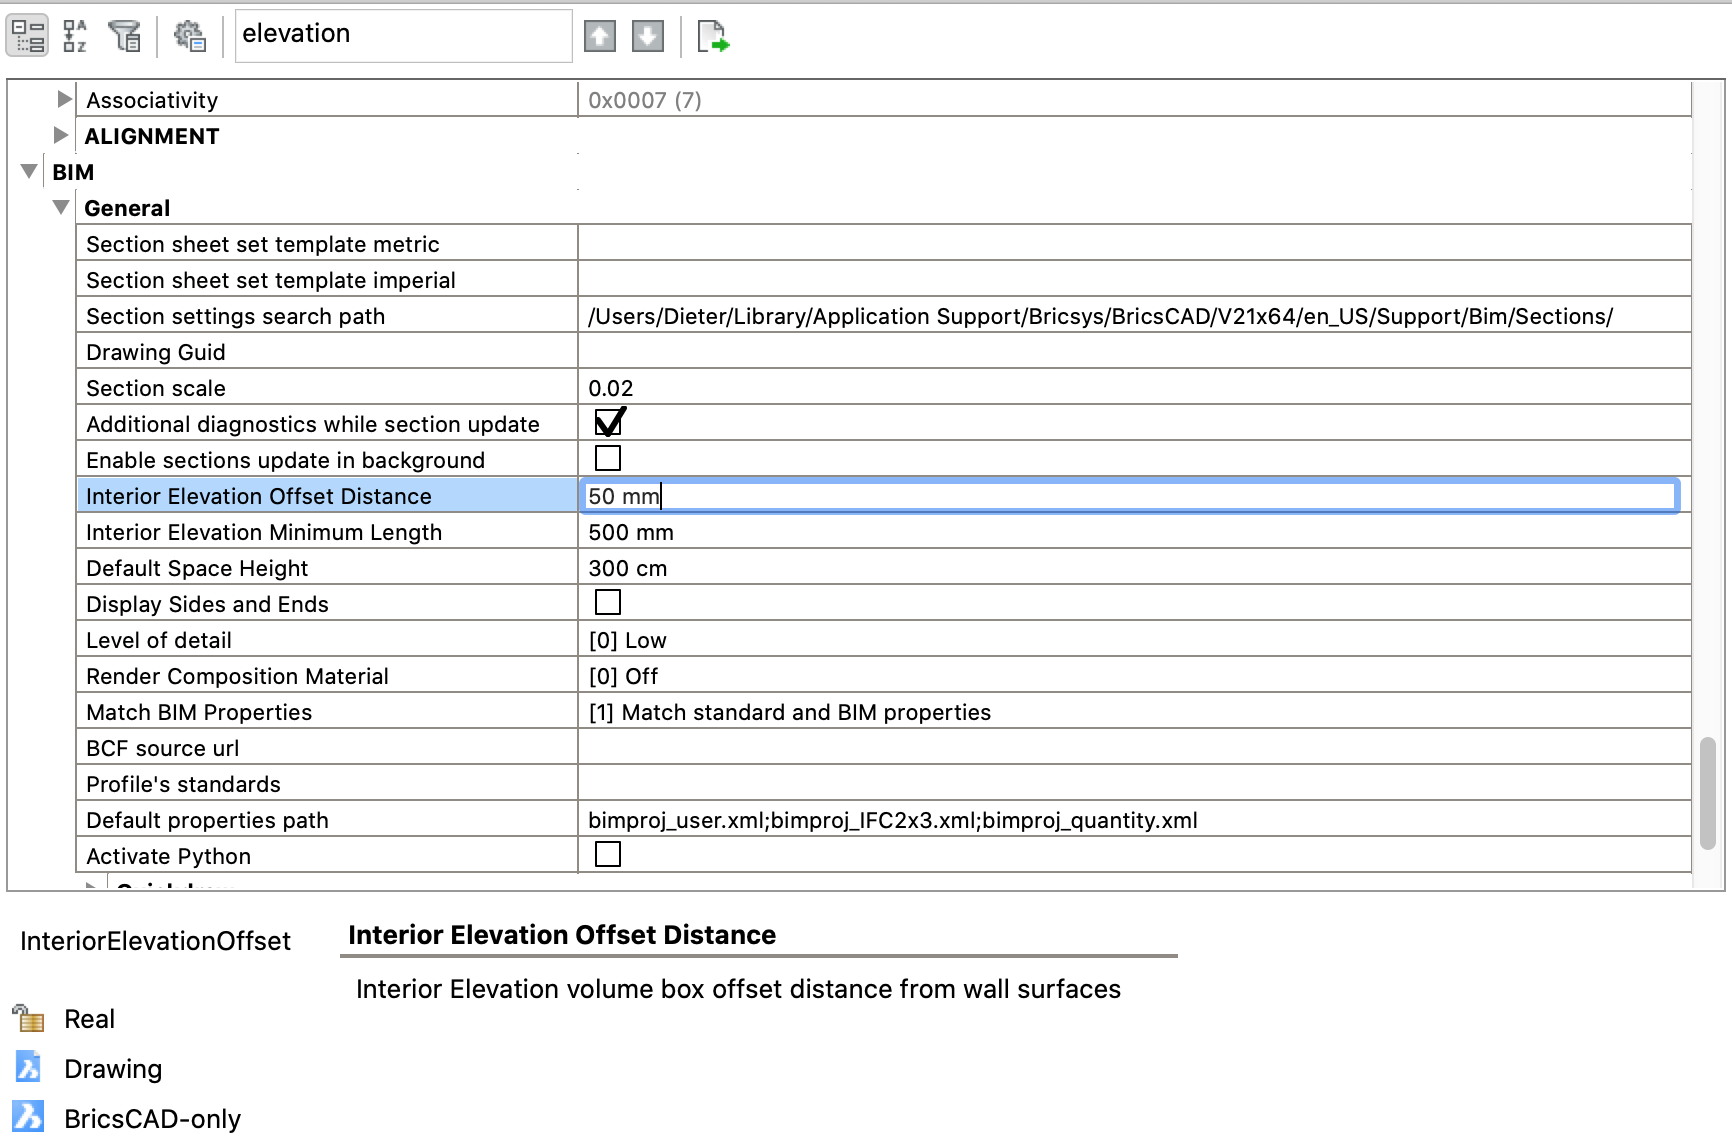Click the vertical scrollbar thumb
Viewport: 1732px width, 1146px height.
coord(1708,791)
